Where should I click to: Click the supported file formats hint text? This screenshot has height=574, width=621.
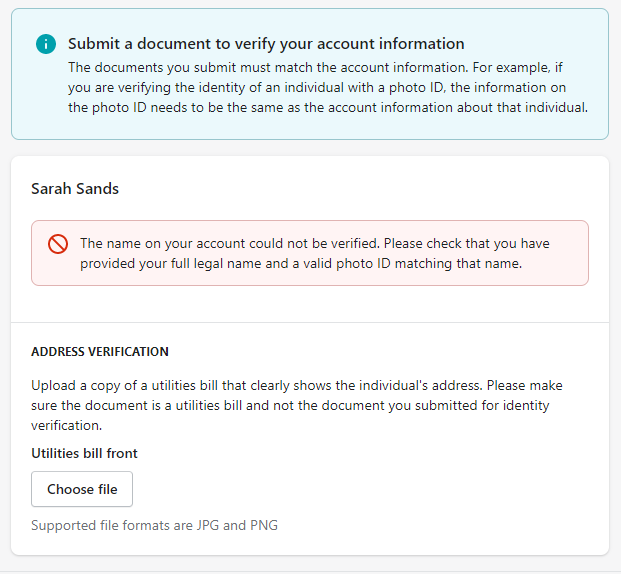(154, 525)
